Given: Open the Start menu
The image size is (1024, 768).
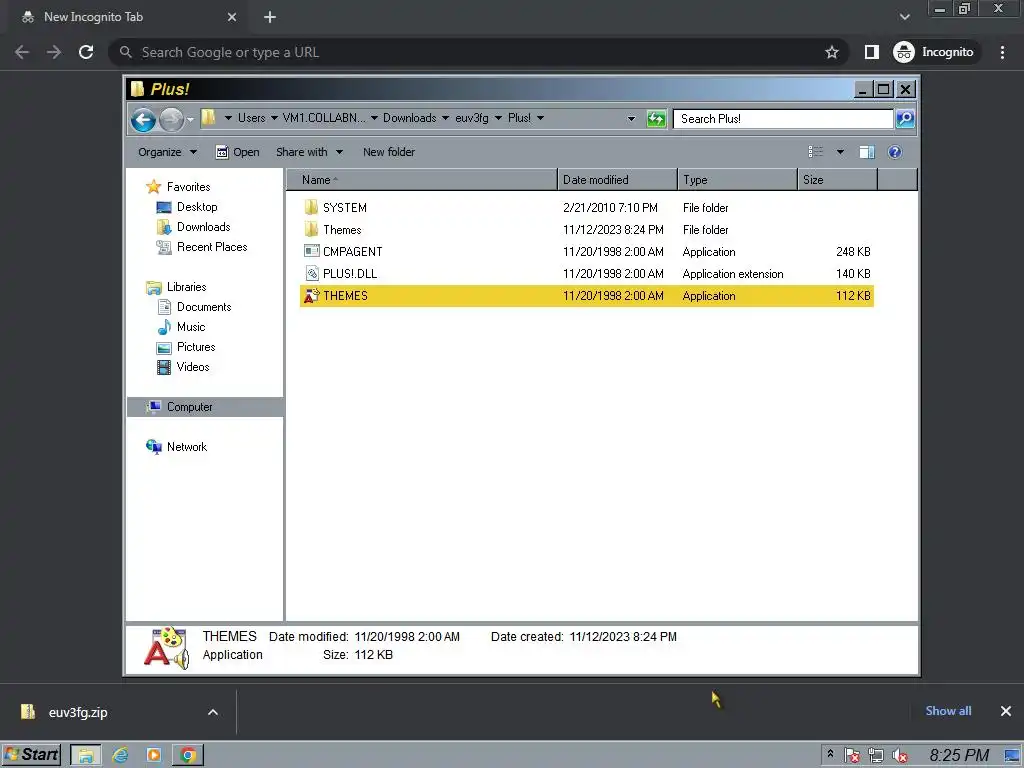Looking at the screenshot, I should [31, 755].
